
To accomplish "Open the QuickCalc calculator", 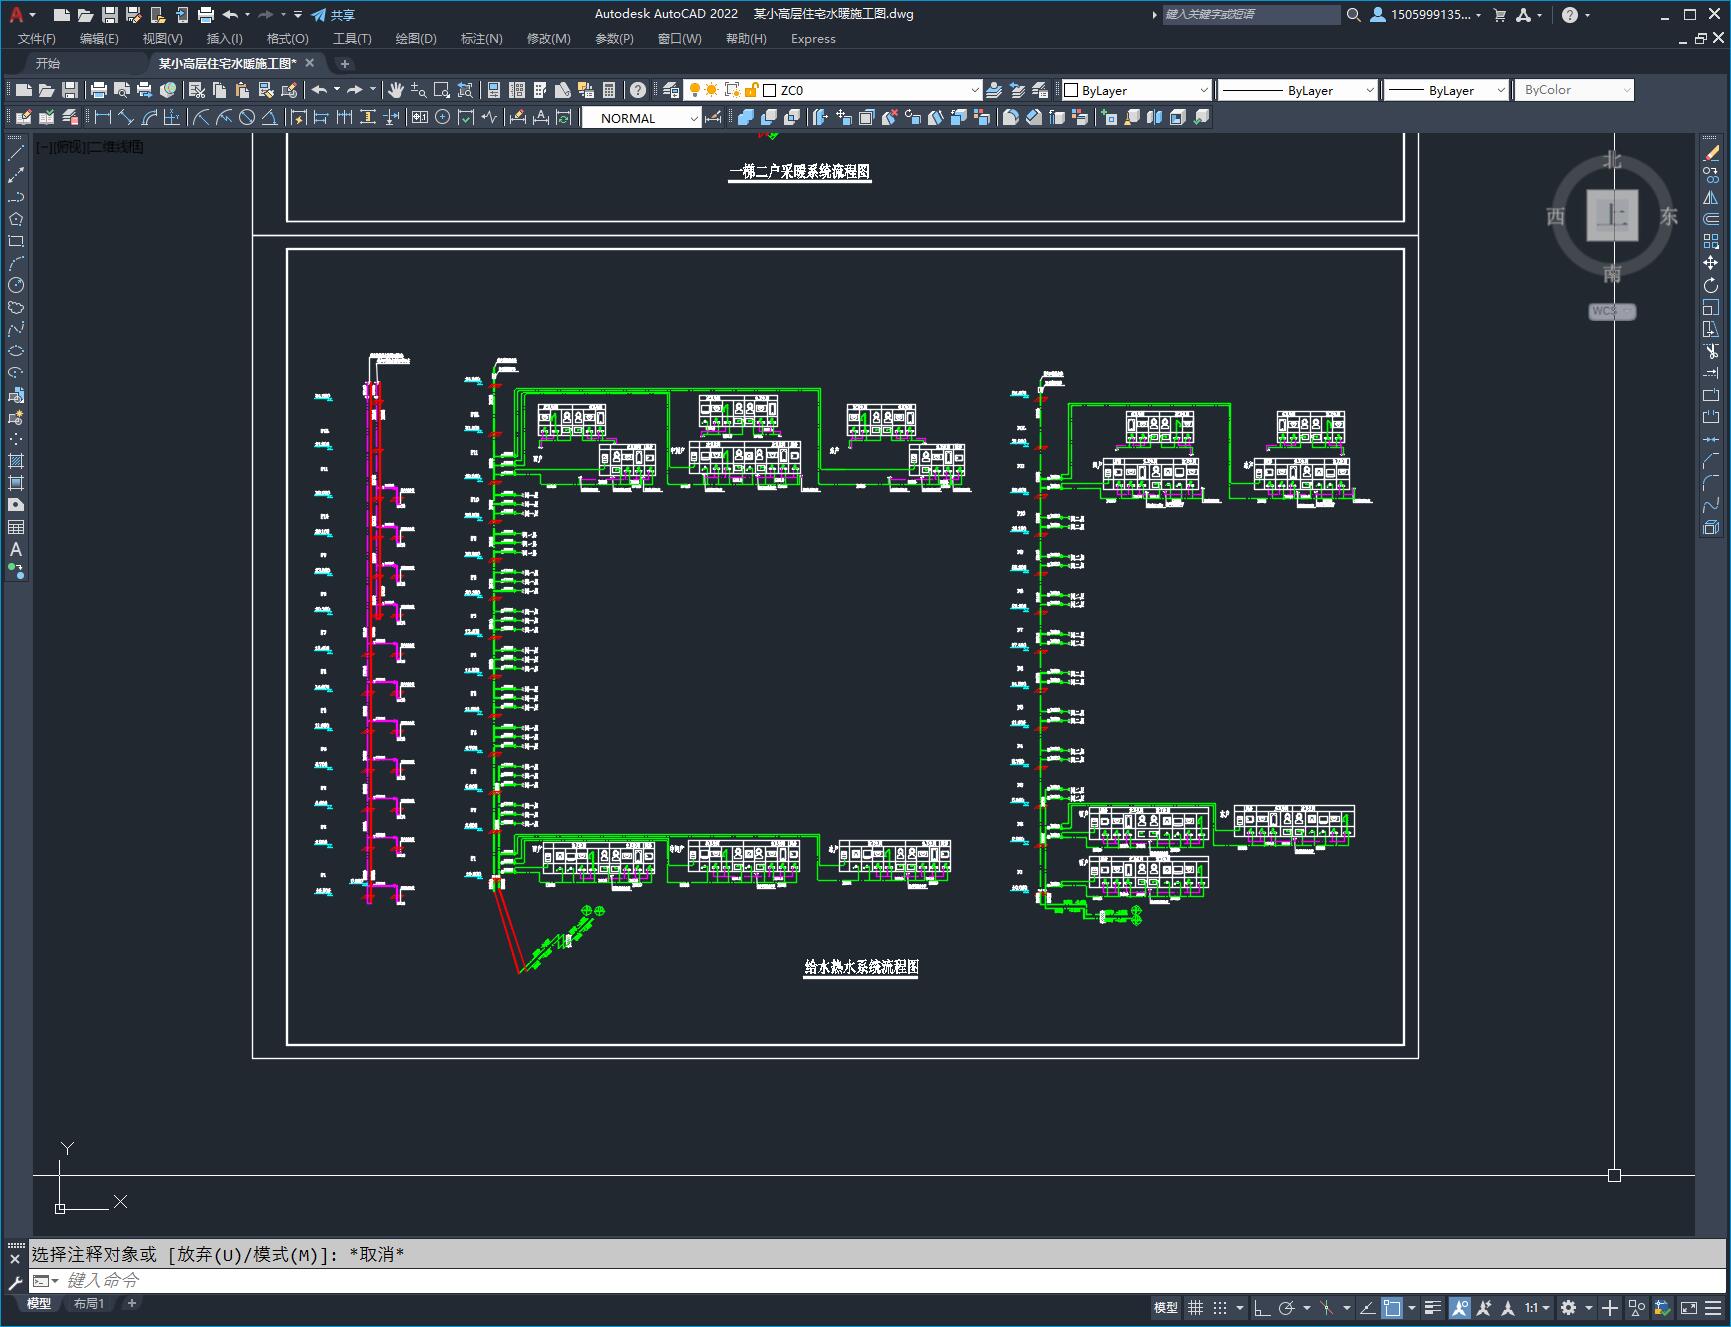I will tap(609, 90).
